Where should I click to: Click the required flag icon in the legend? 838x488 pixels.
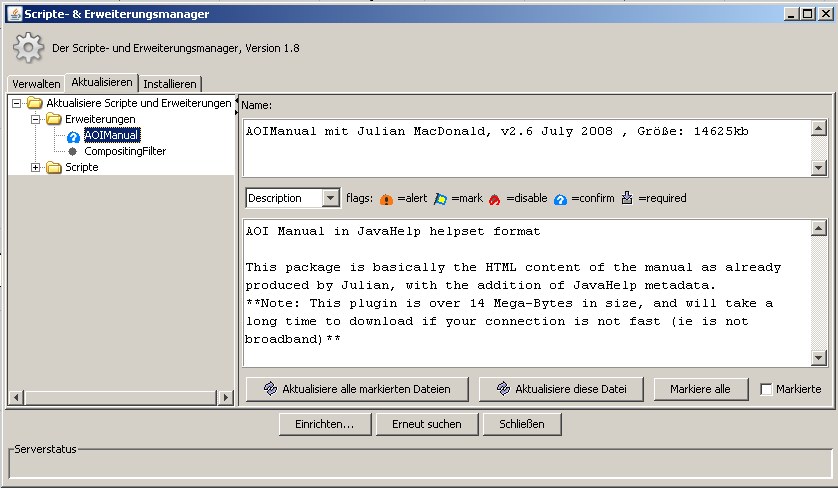click(x=627, y=198)
